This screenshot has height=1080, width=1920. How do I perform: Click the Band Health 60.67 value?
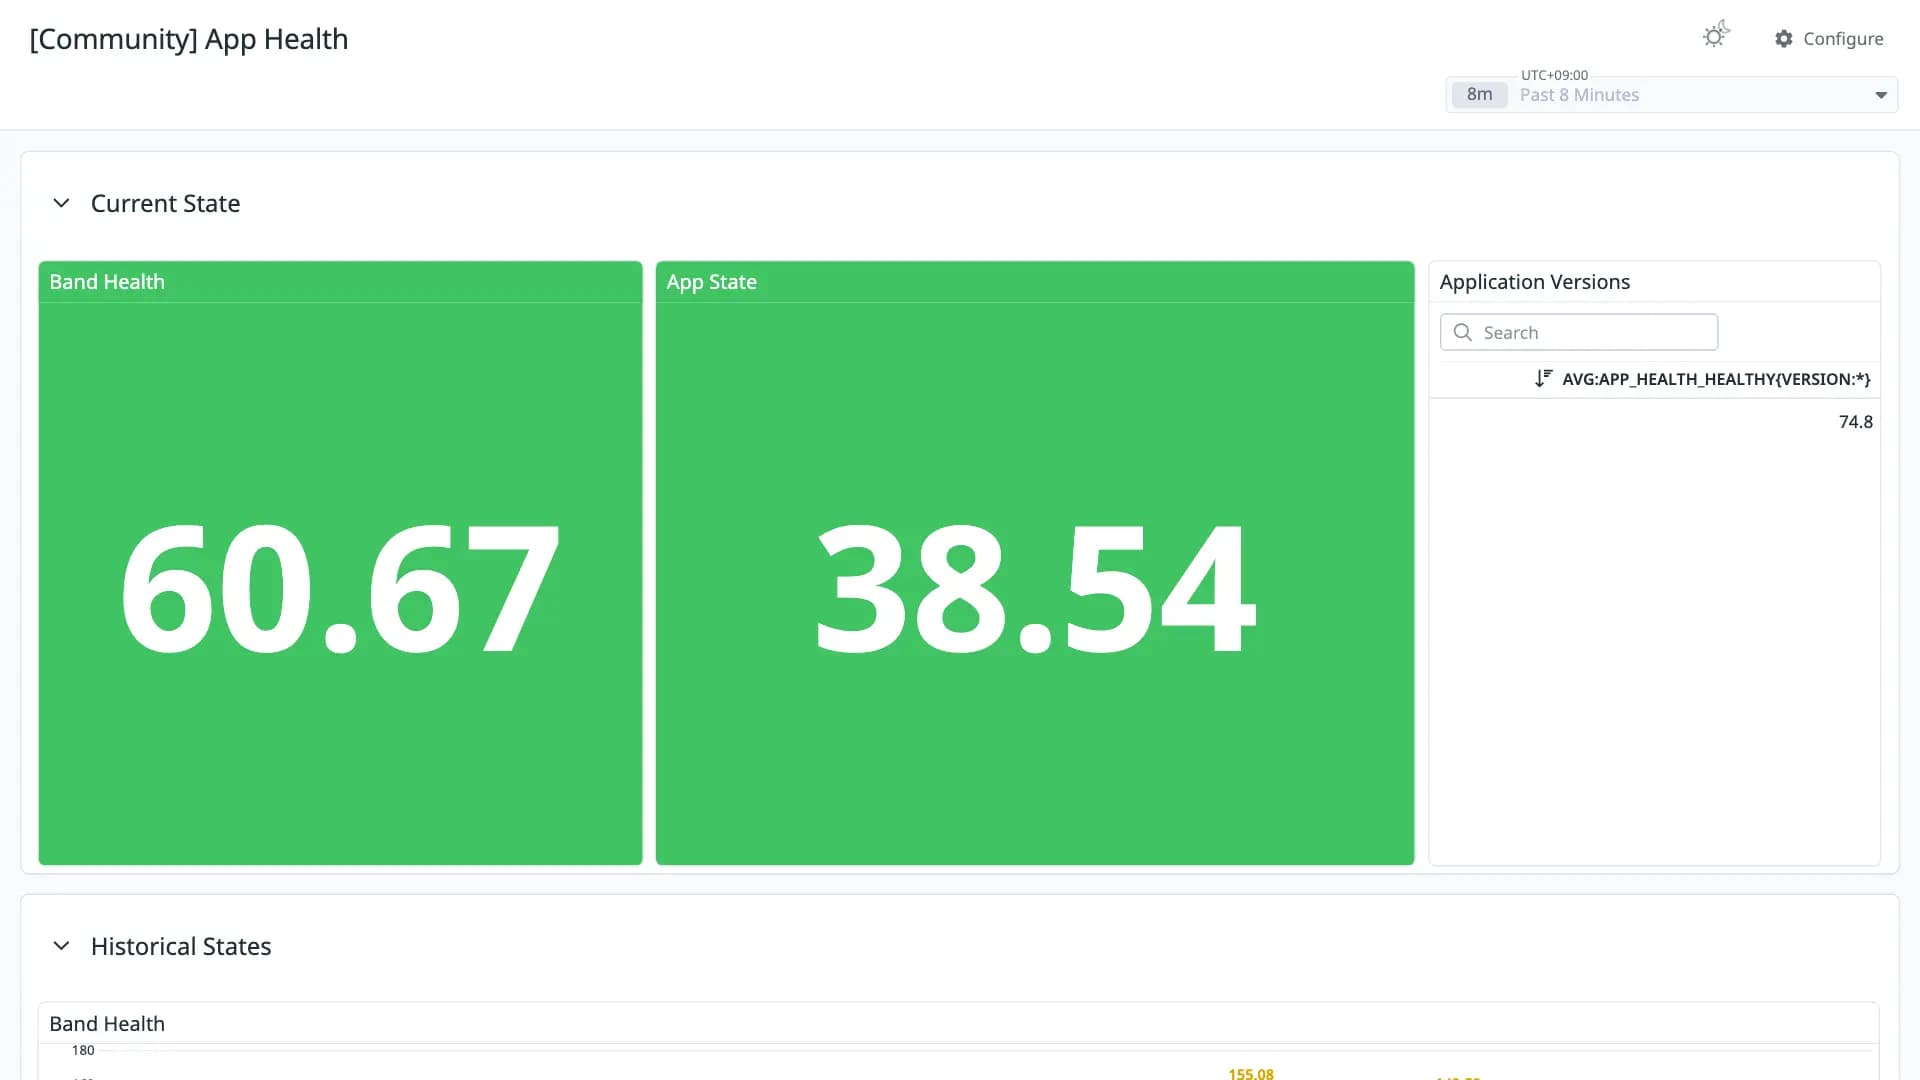pos(340,589)
